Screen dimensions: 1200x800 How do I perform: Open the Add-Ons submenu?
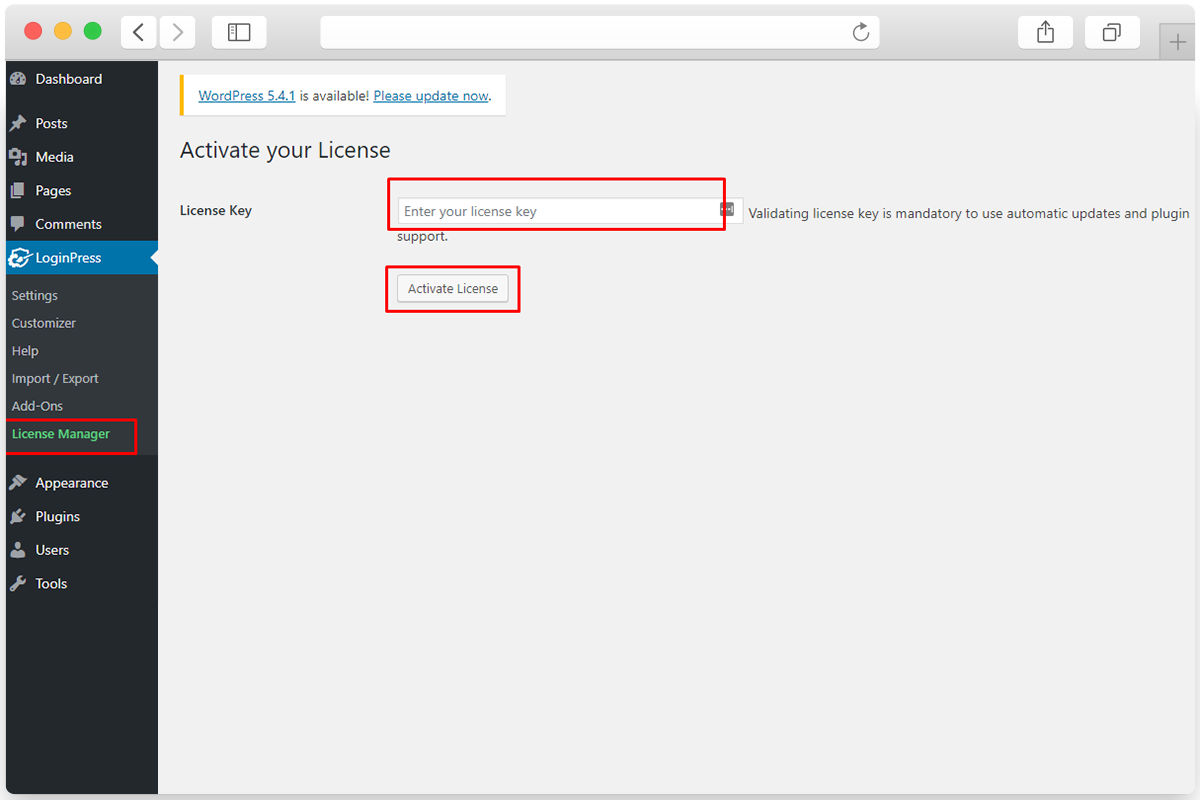tap(37, 406)
